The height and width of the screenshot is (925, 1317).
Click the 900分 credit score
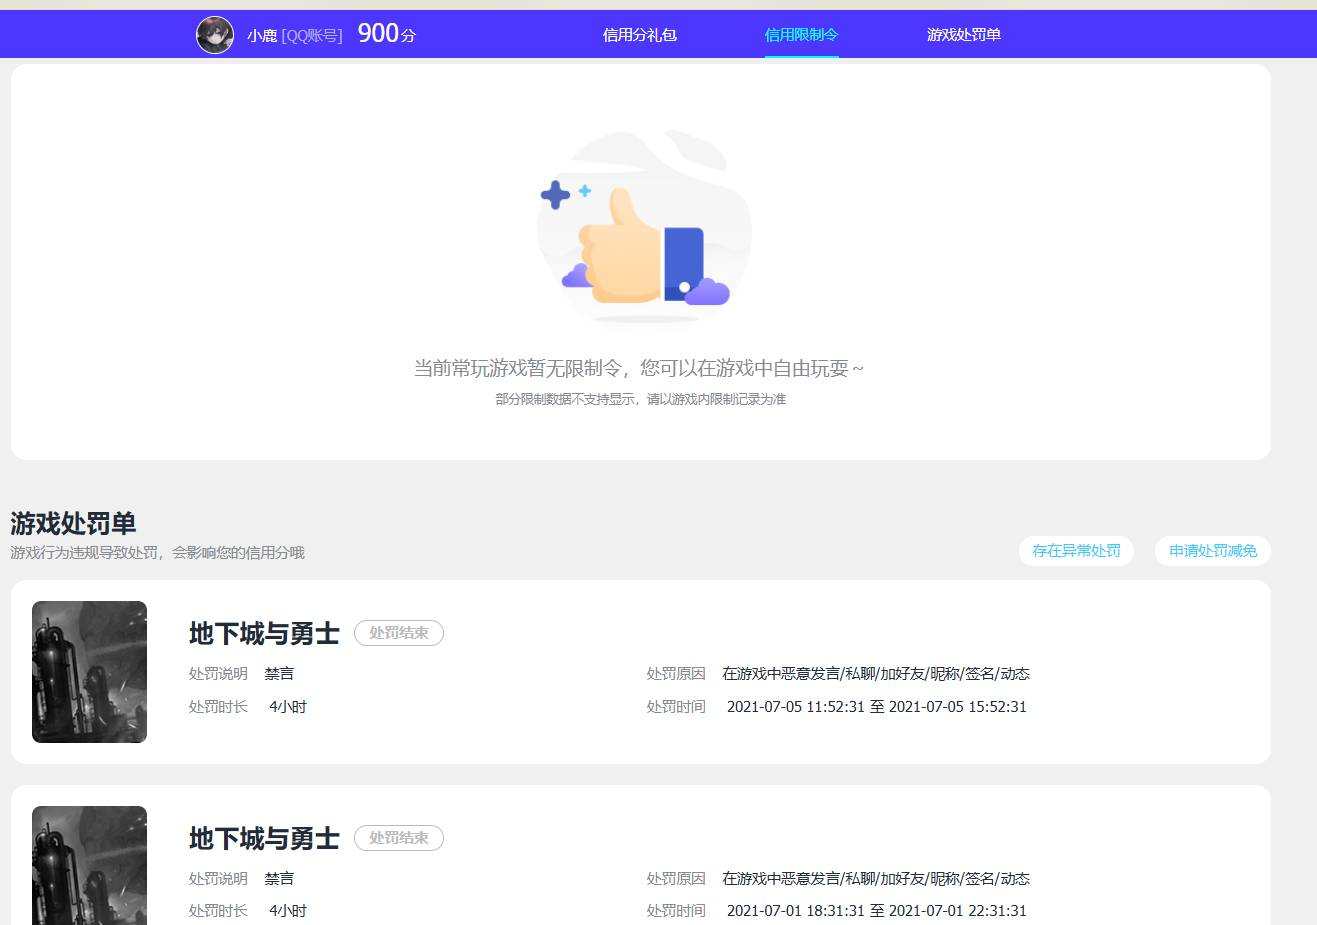[x=386, y=34]
